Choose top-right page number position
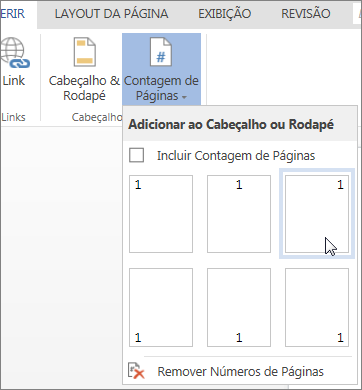The width and height of the screenshot is (362, 390). click(x=317, y=214)
